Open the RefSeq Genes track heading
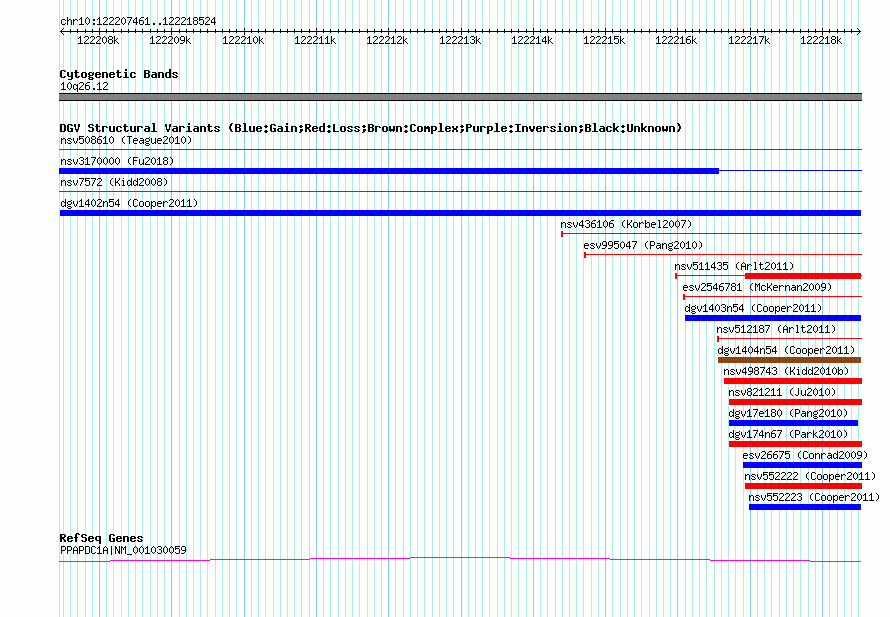The image size is (890, 617). tap(101, 538)
